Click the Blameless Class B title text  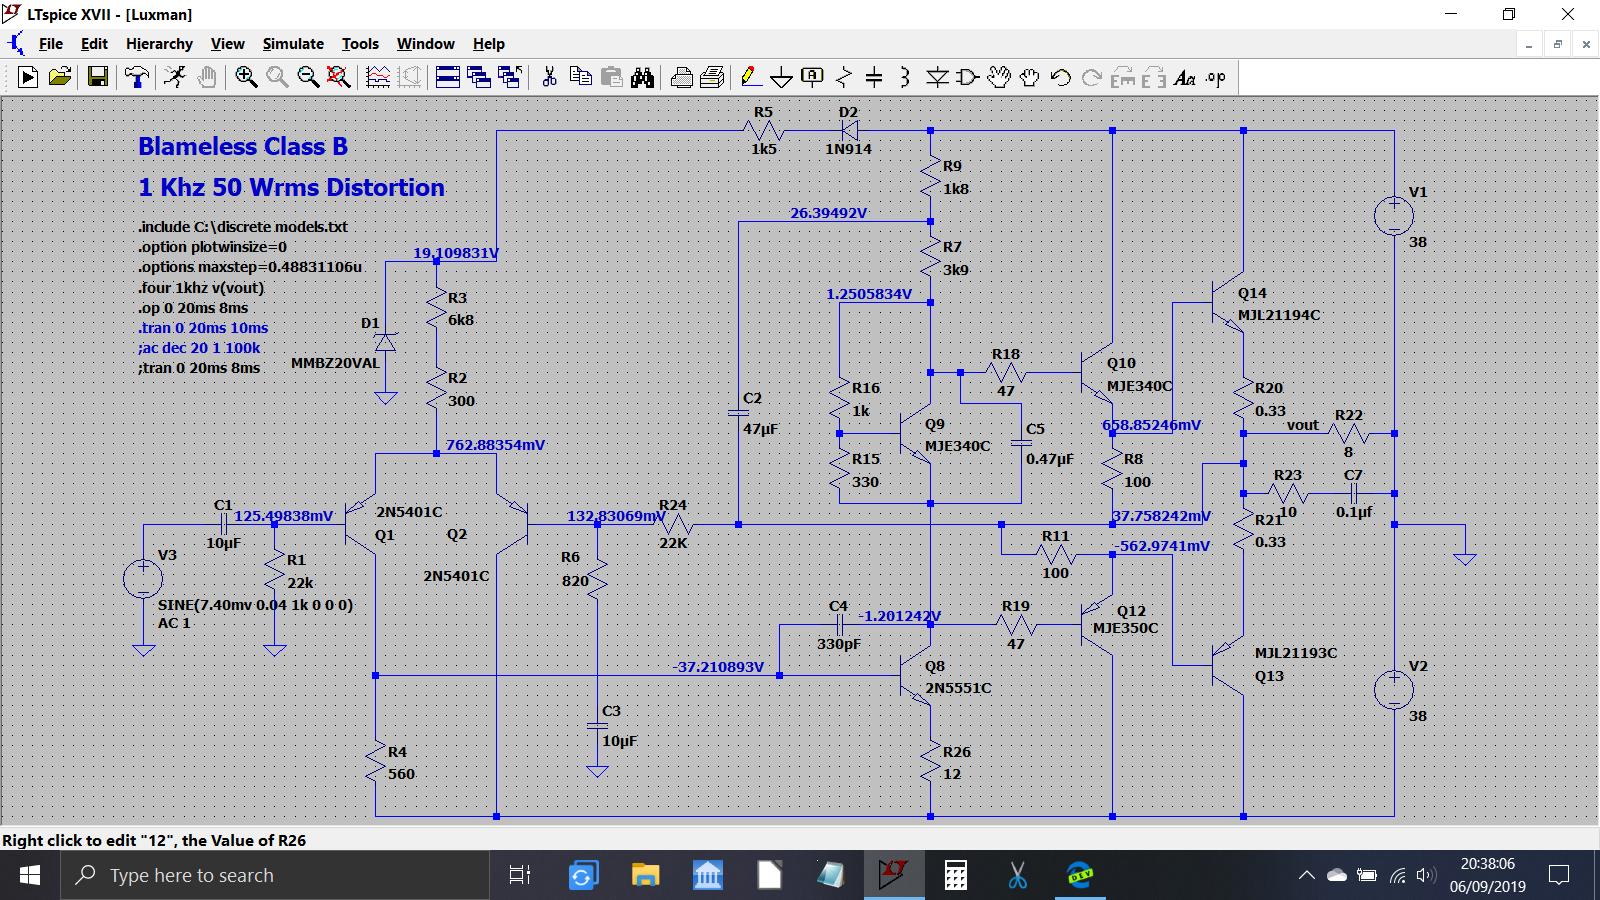click(243, 147)
